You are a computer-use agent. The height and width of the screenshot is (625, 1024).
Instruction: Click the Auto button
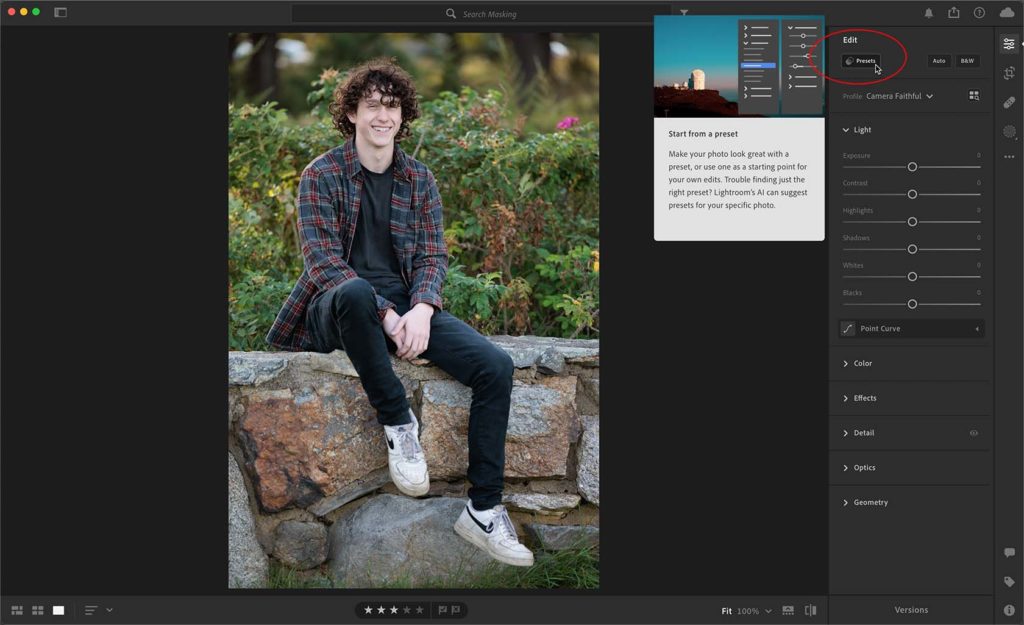point(939,61)
